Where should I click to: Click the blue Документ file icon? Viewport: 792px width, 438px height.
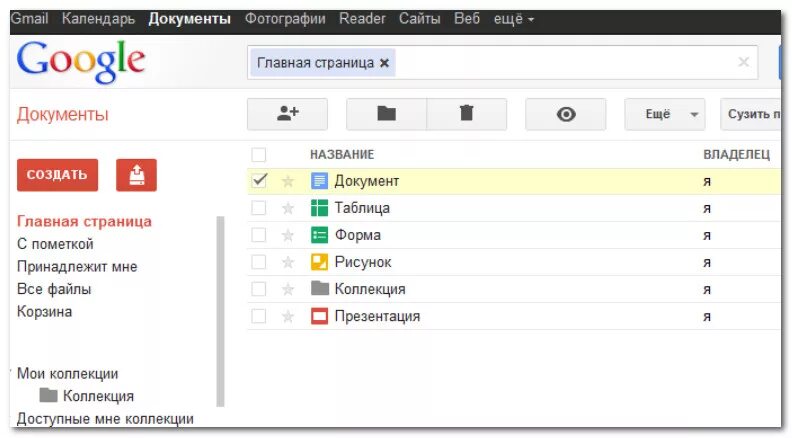point(319,181)
